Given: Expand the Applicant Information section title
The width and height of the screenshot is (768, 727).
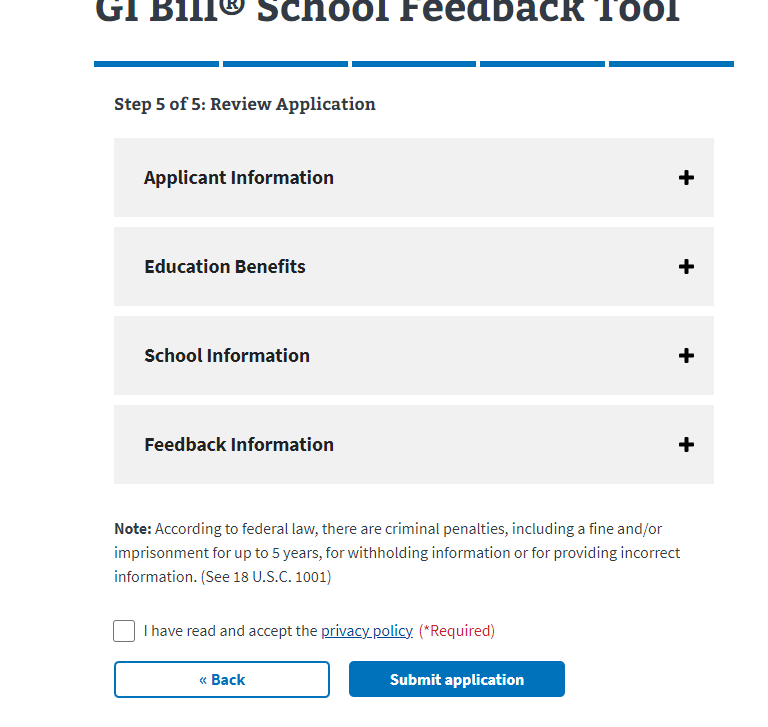Looking at the screenshot, I should point(239,178).
